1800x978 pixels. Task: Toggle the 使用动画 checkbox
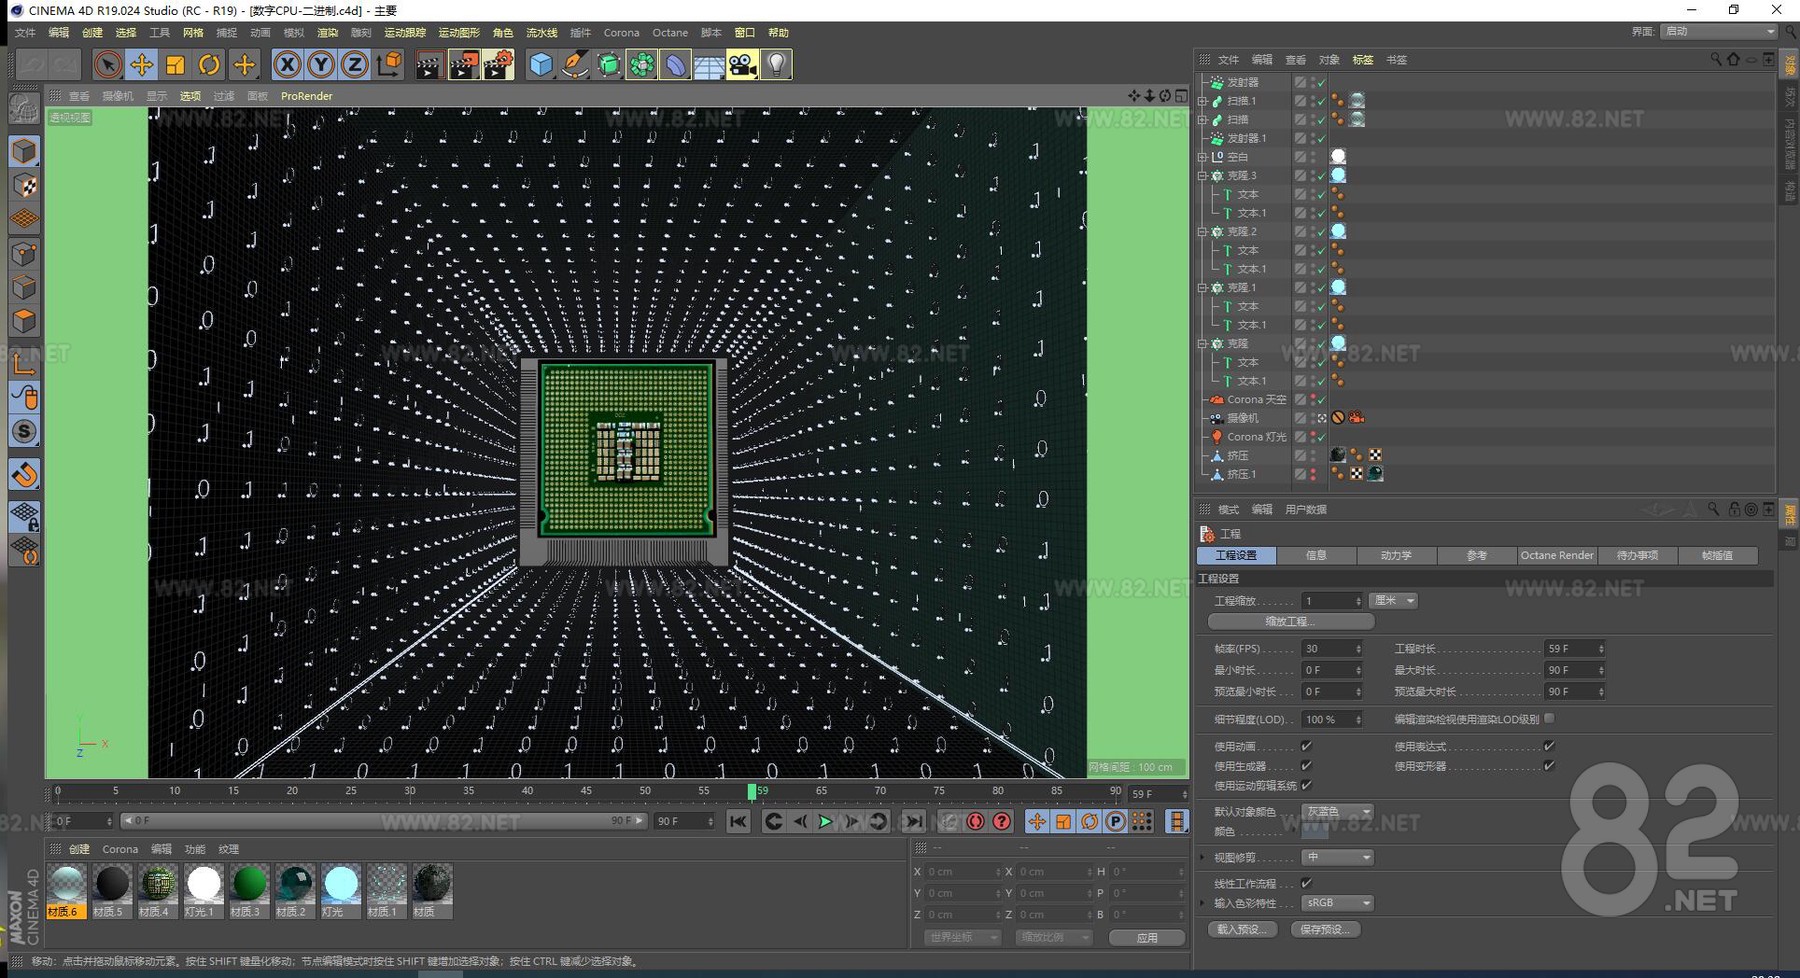point(1306,746)
